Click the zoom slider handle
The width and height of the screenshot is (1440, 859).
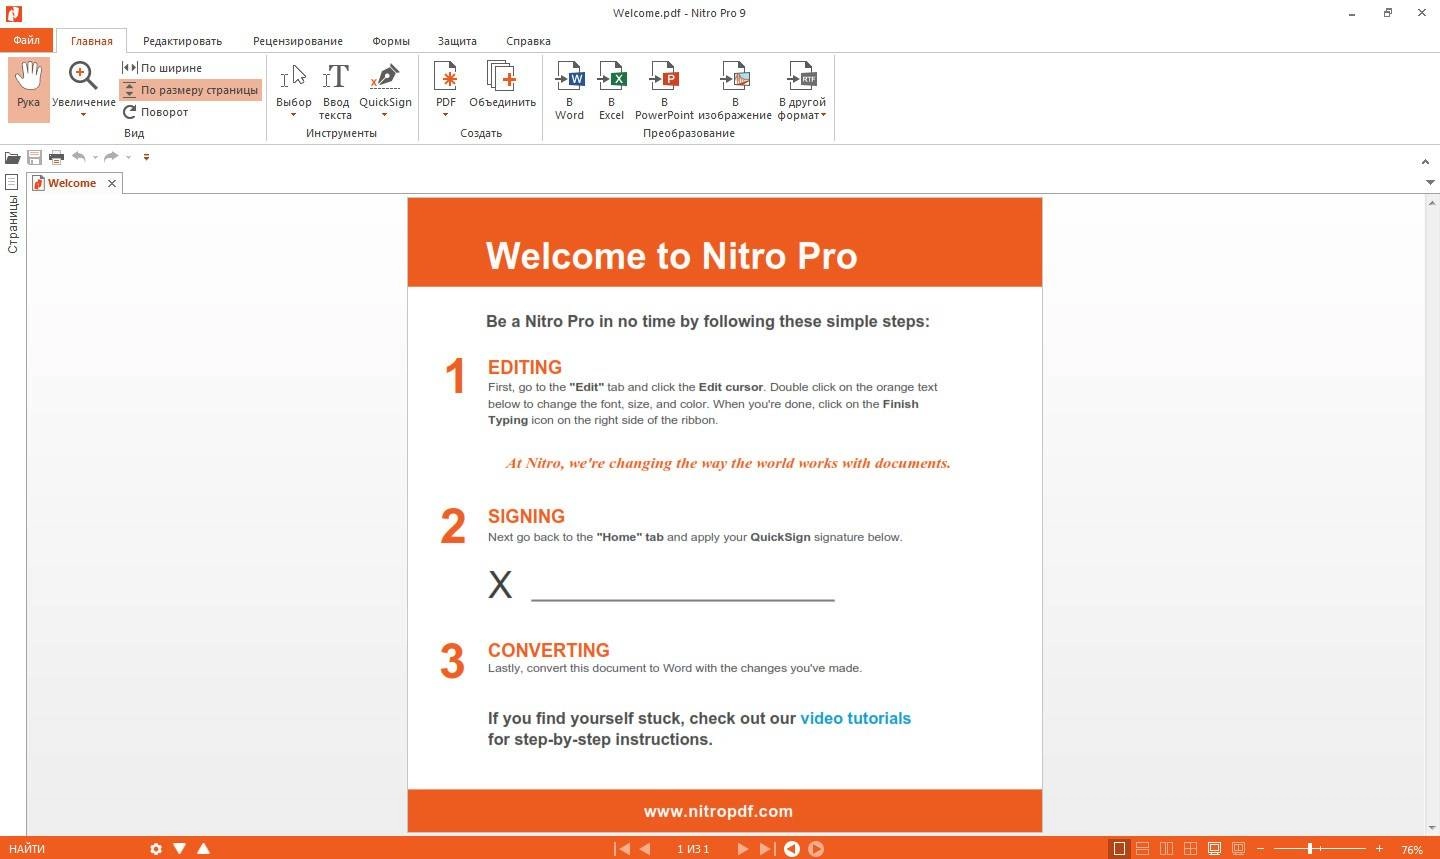(1309, 849)
